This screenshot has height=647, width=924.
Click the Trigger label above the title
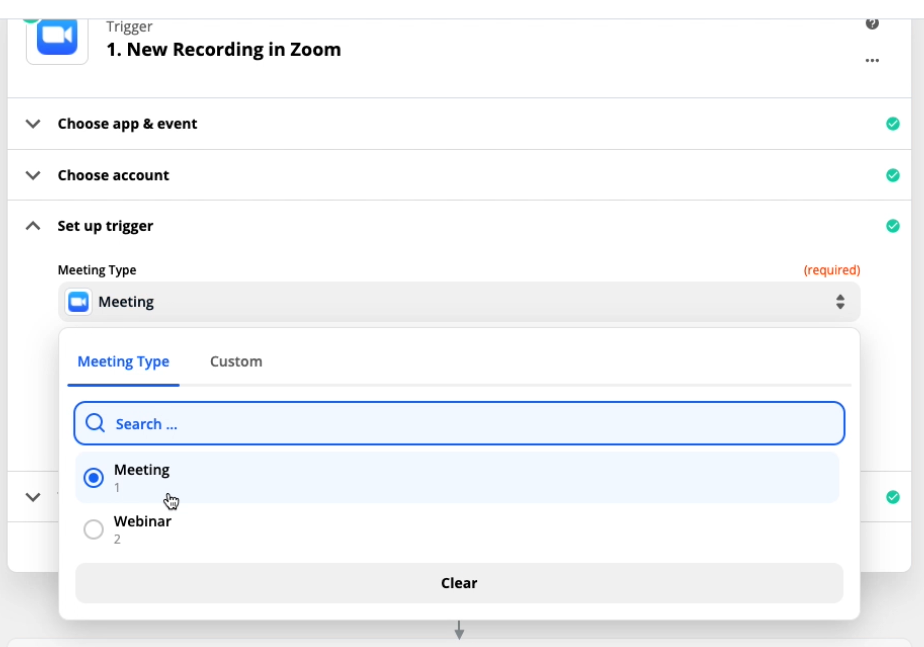(129, 26)
